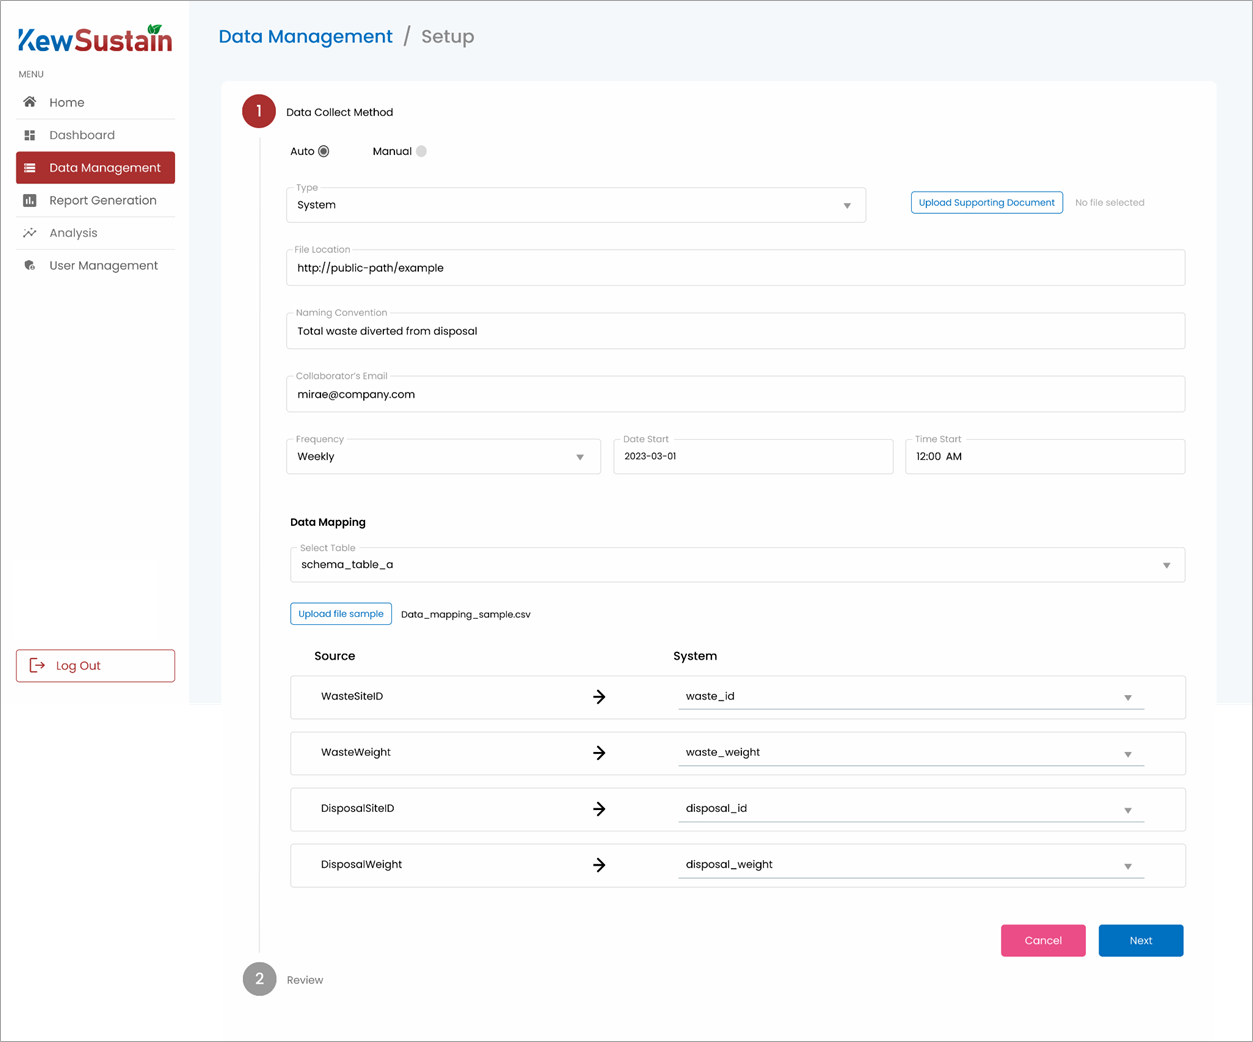1253x1042 pixels.
Task: Open Analysis from the sidebar menu
Action: [95, 233]
